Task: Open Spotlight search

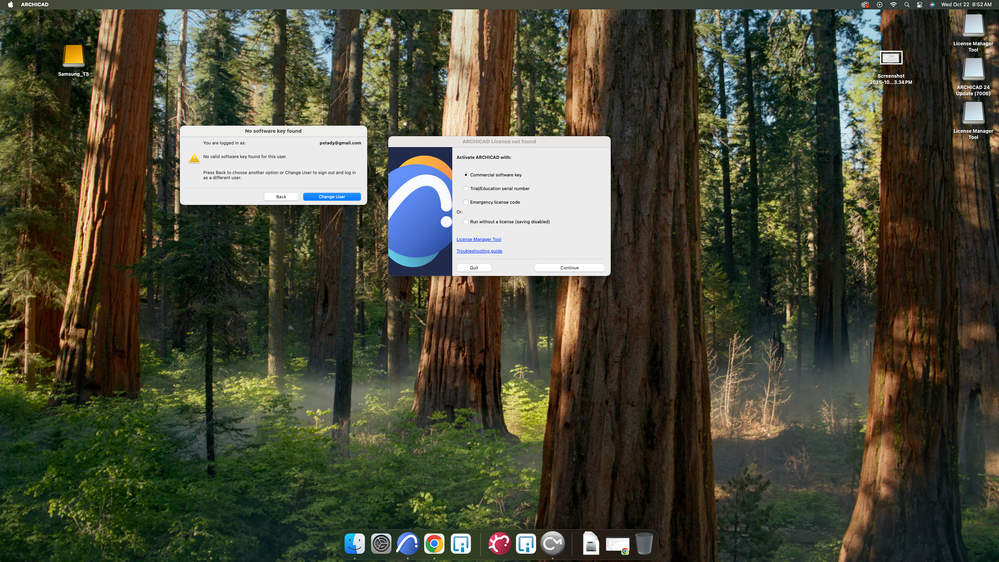Action: [907, 4]
